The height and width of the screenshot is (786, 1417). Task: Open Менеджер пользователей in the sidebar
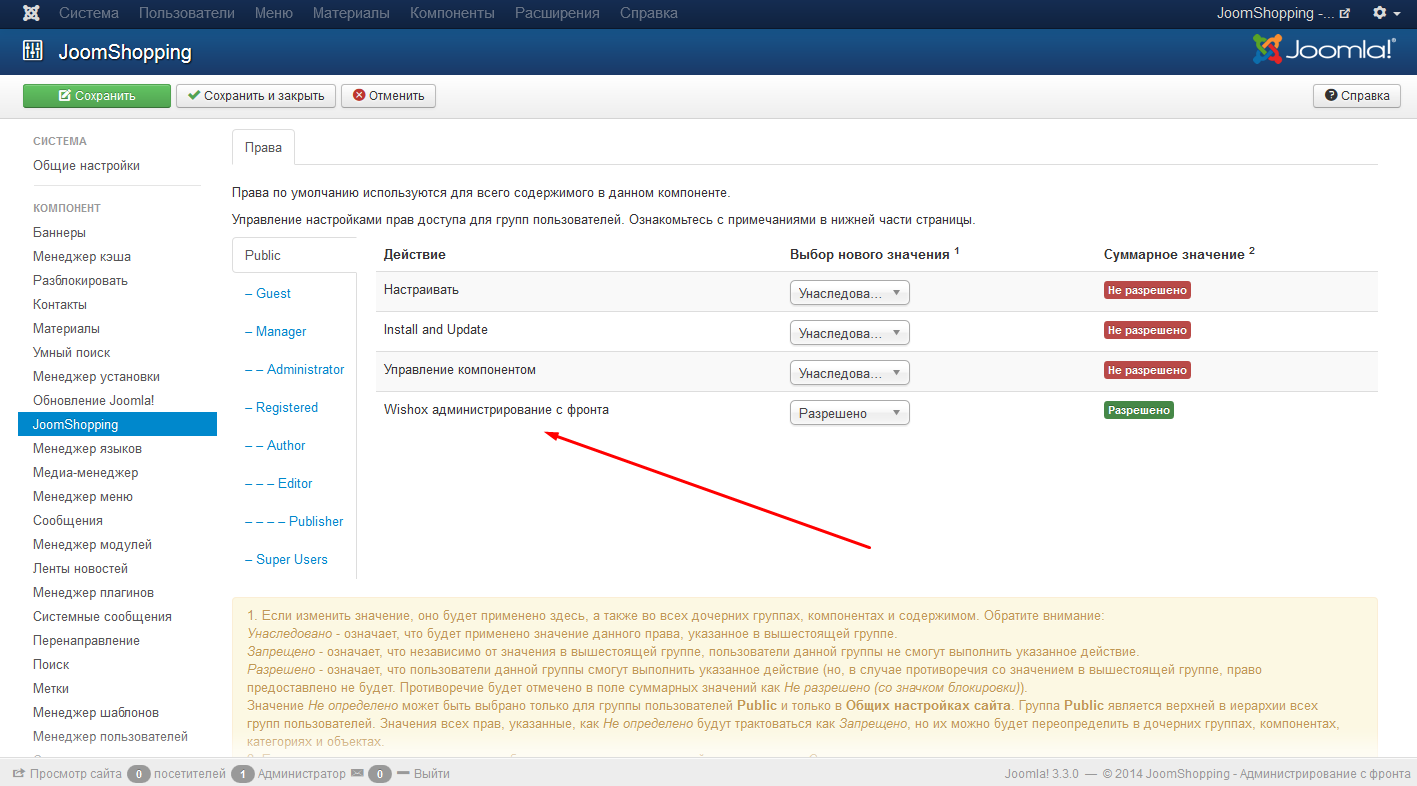(x=110, y=737)
